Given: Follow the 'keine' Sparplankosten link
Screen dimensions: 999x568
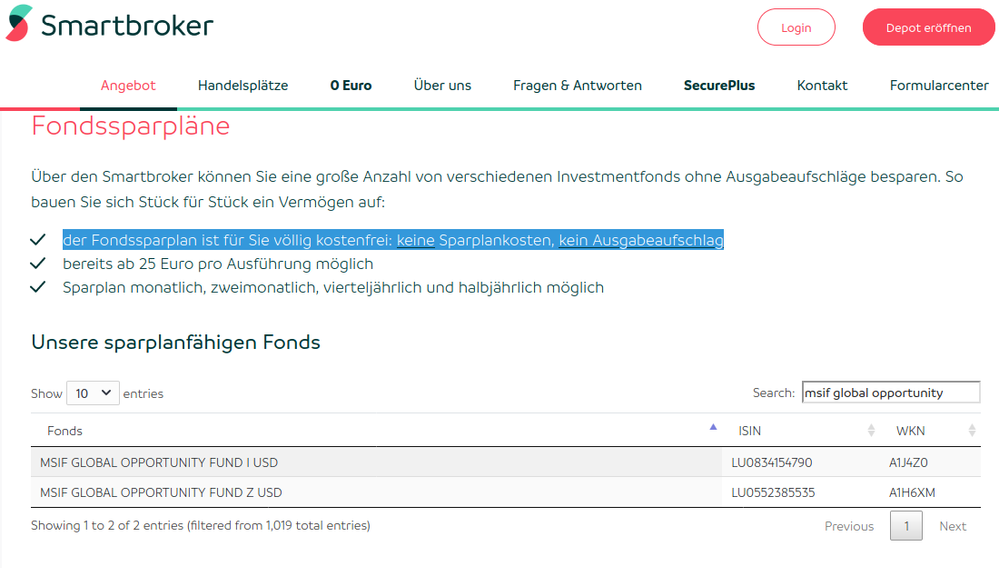Looking at the screenshot, I should (415, 240).
